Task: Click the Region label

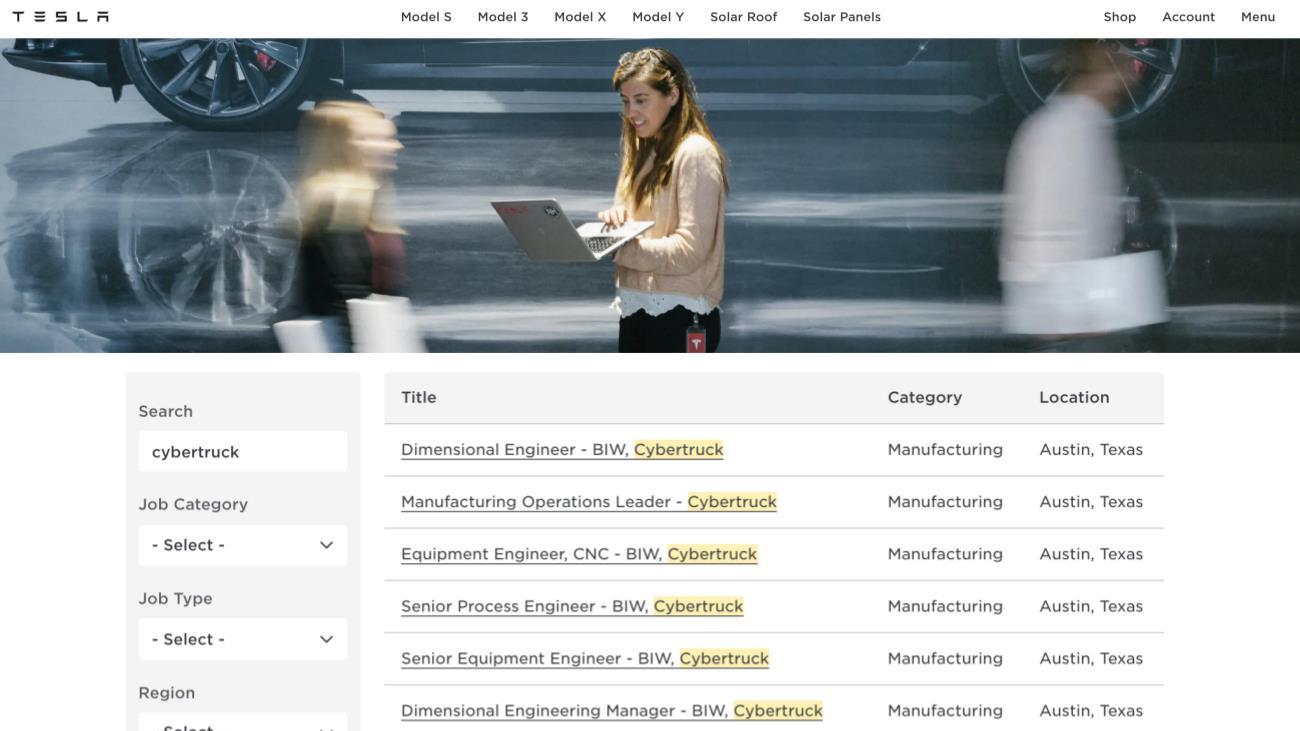Action: point(167,693)
